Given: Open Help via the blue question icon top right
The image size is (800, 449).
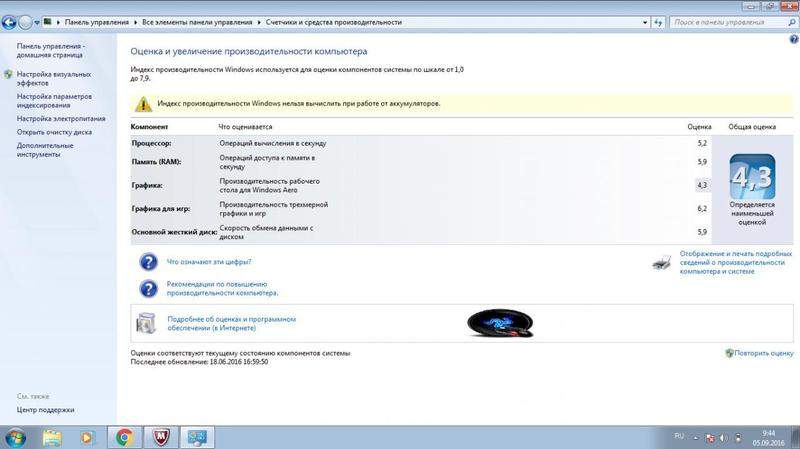Looking at the screenshot, I should [794, 39].
